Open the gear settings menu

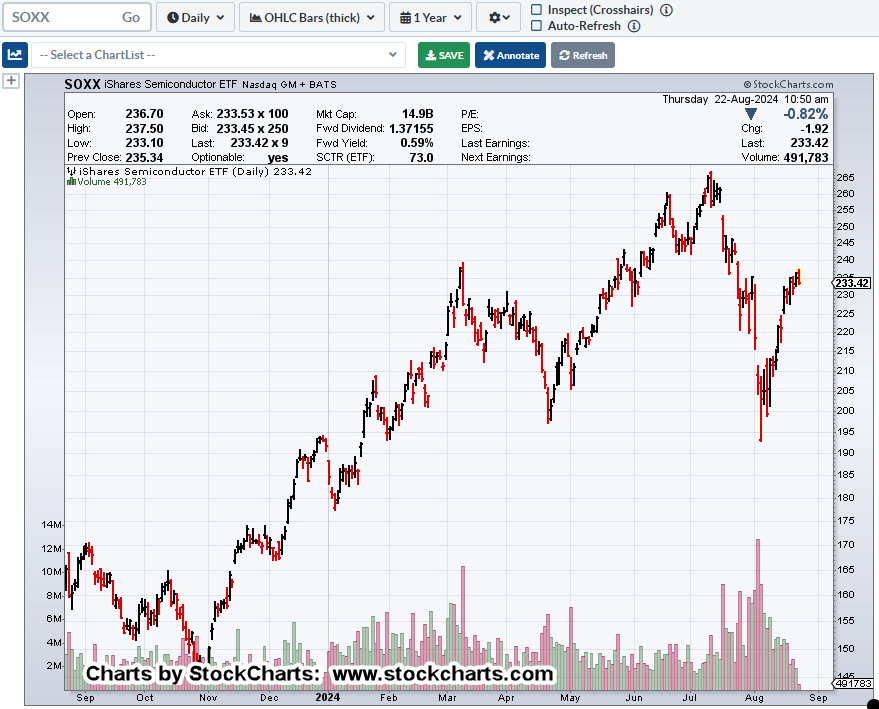499,17
